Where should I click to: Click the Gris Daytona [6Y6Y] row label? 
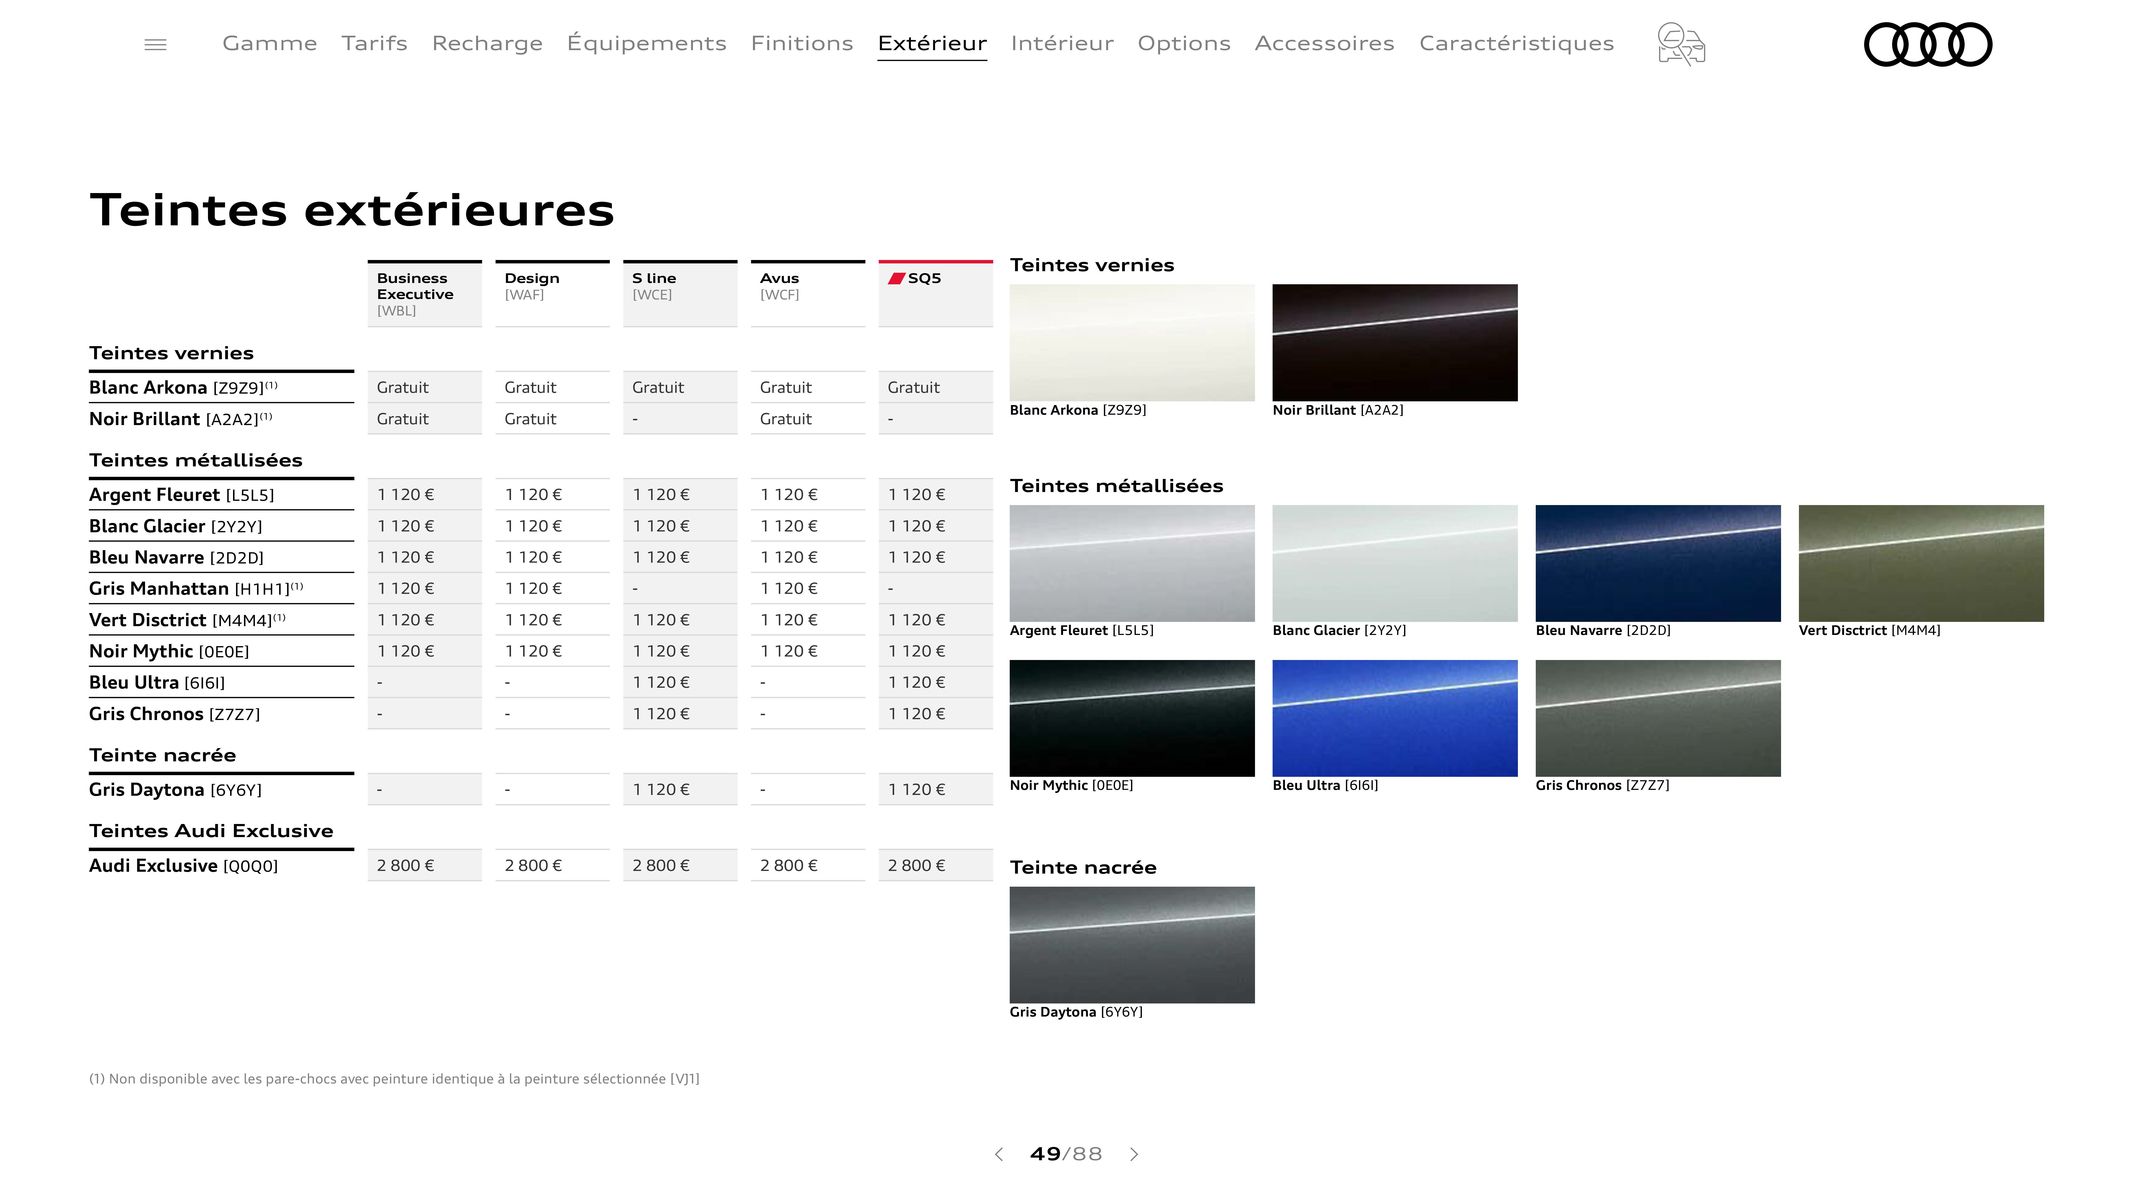[x=175, y=790]
